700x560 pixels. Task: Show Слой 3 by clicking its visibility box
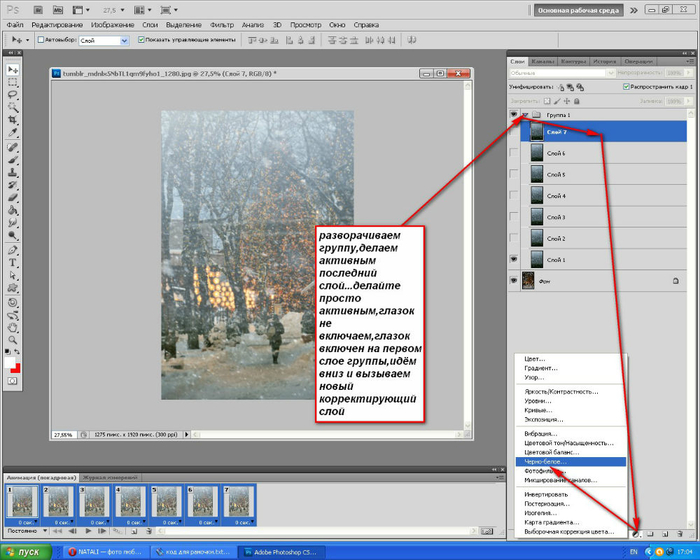(x=514, y=217)
